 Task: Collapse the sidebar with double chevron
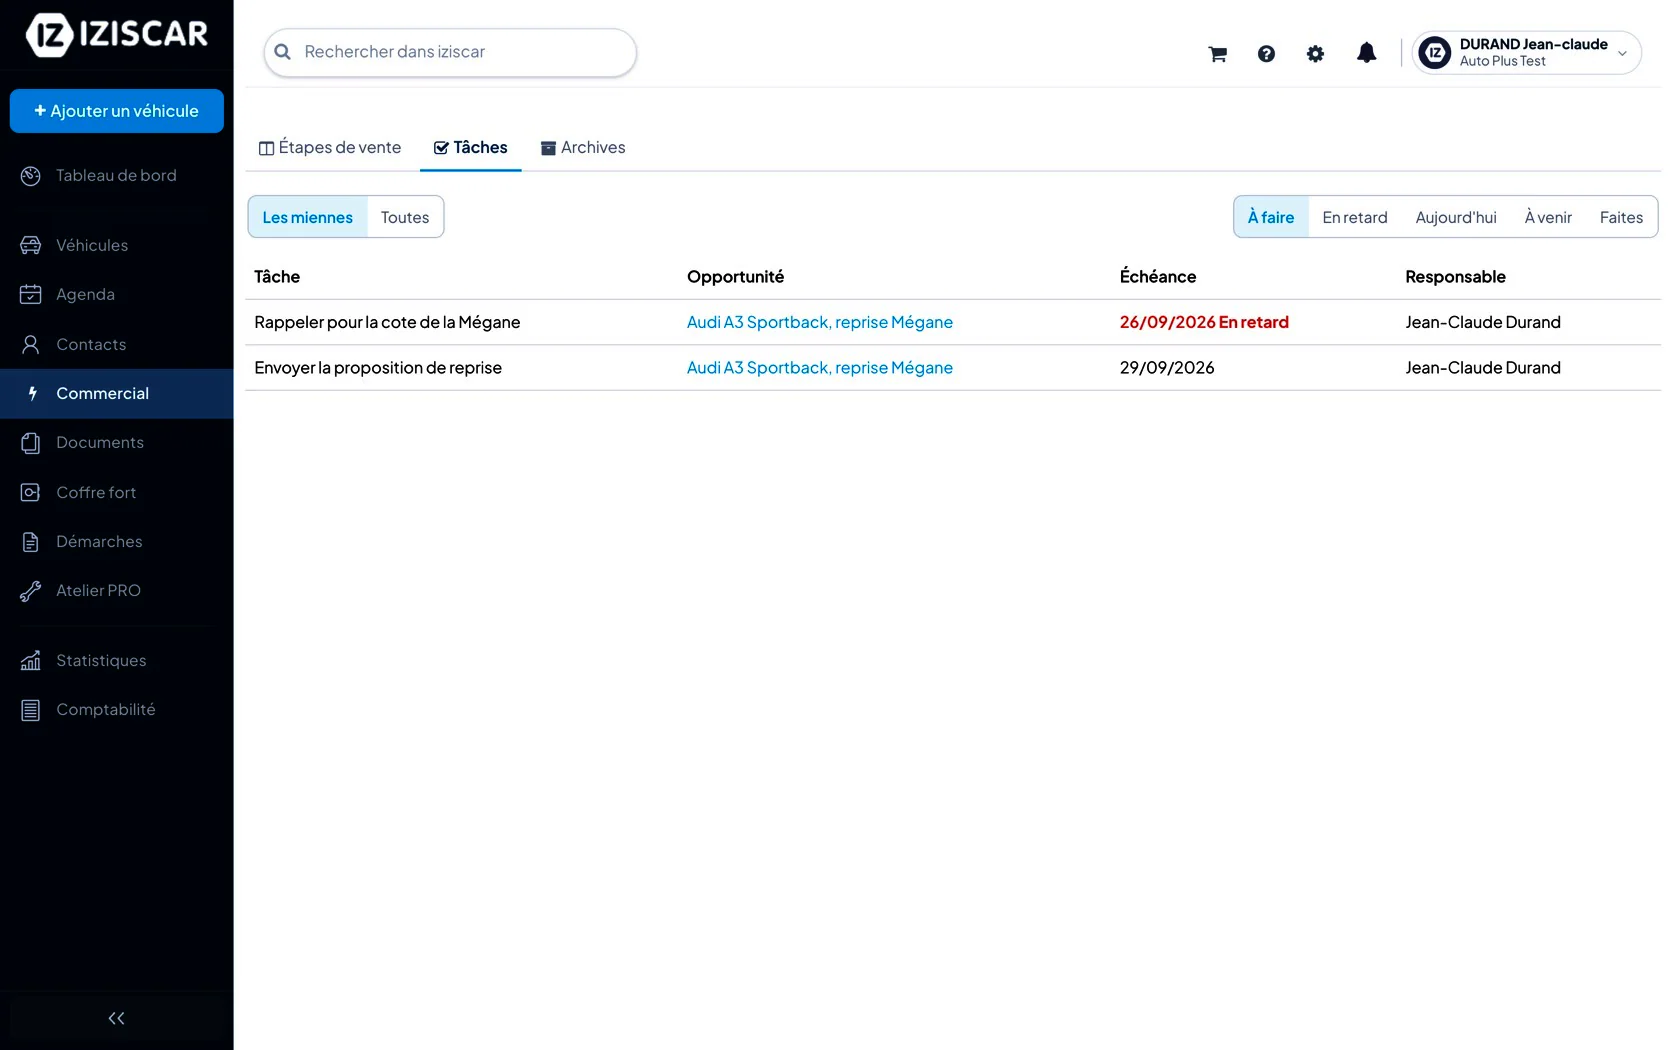(x=116, y=1018)
